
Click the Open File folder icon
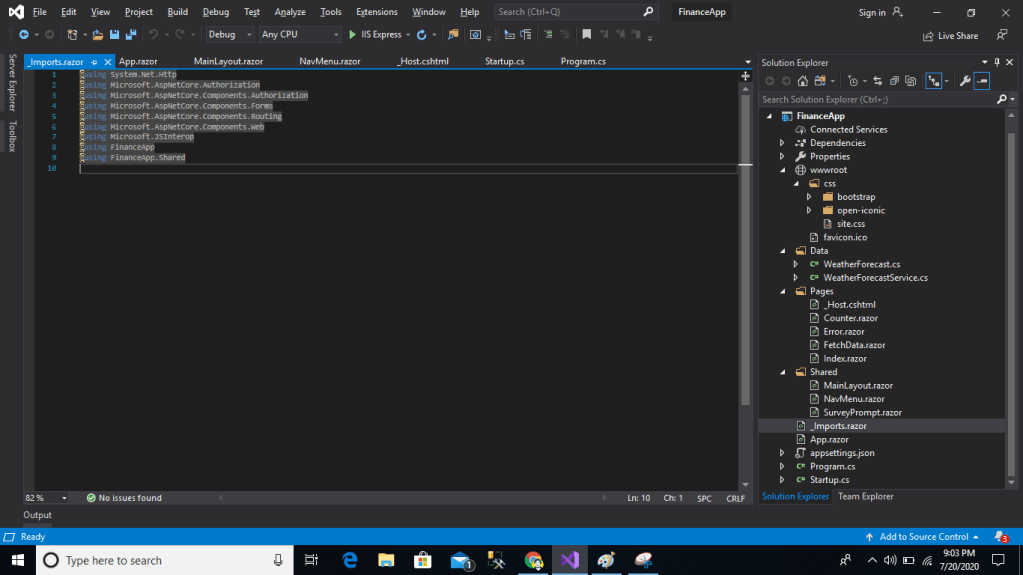click(99, 35)
